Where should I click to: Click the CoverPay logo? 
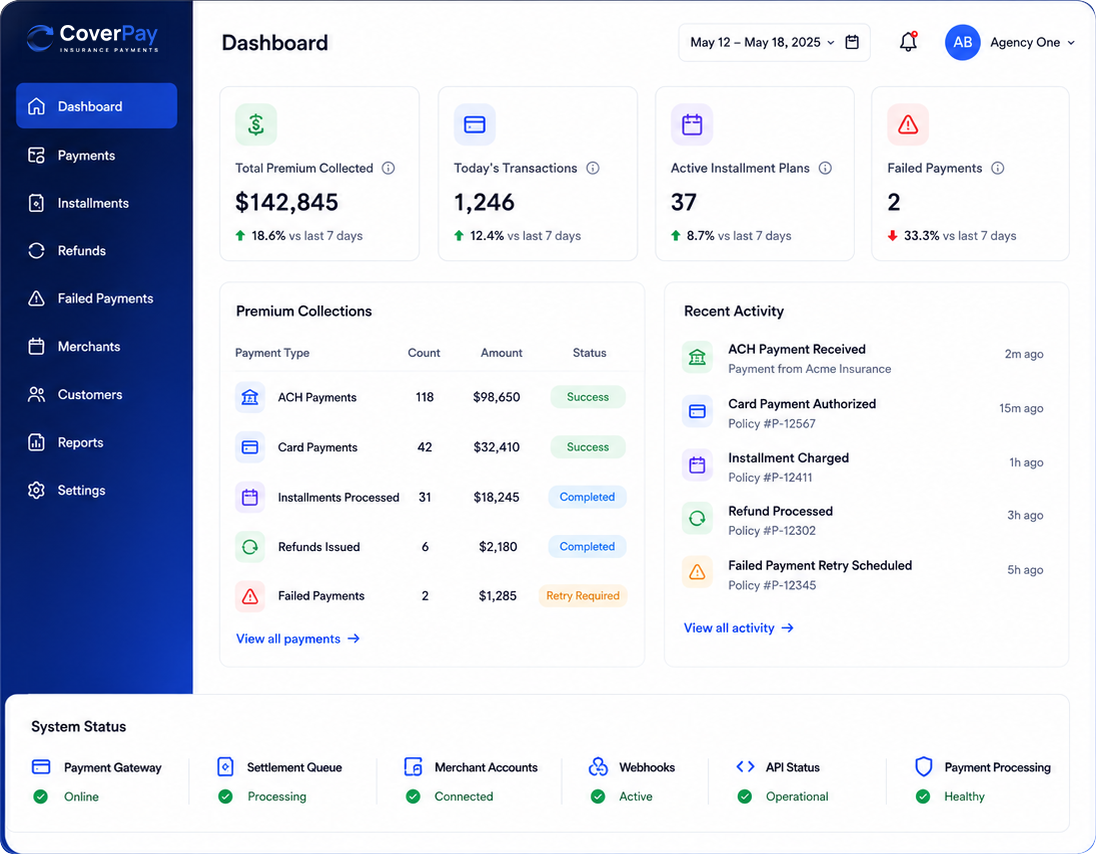coord(92,38)
